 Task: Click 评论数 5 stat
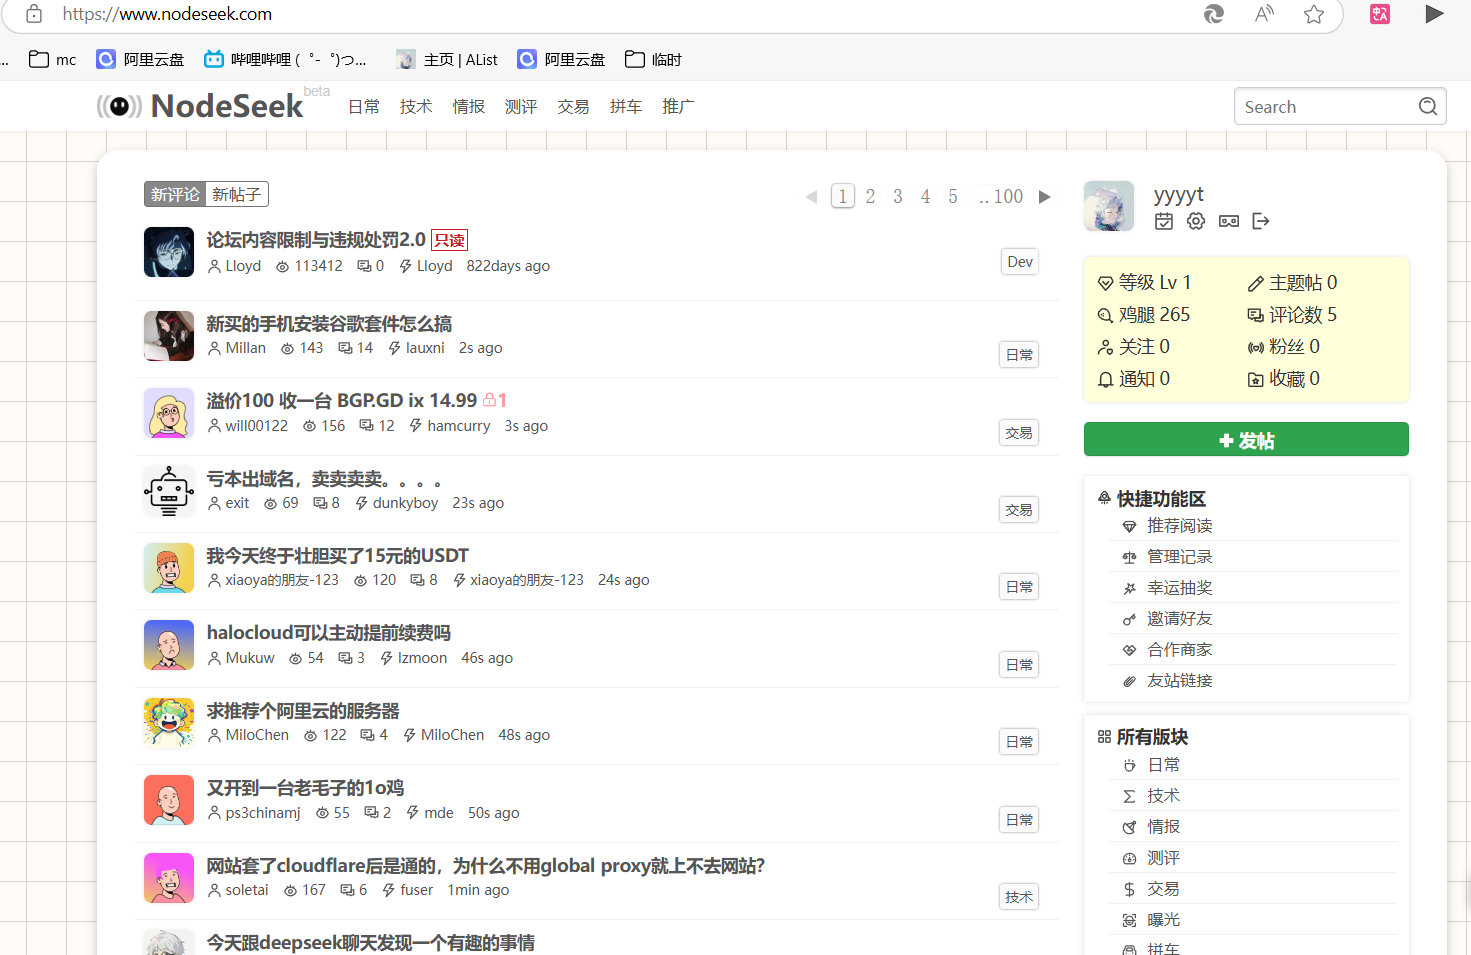click(1292, 314)
